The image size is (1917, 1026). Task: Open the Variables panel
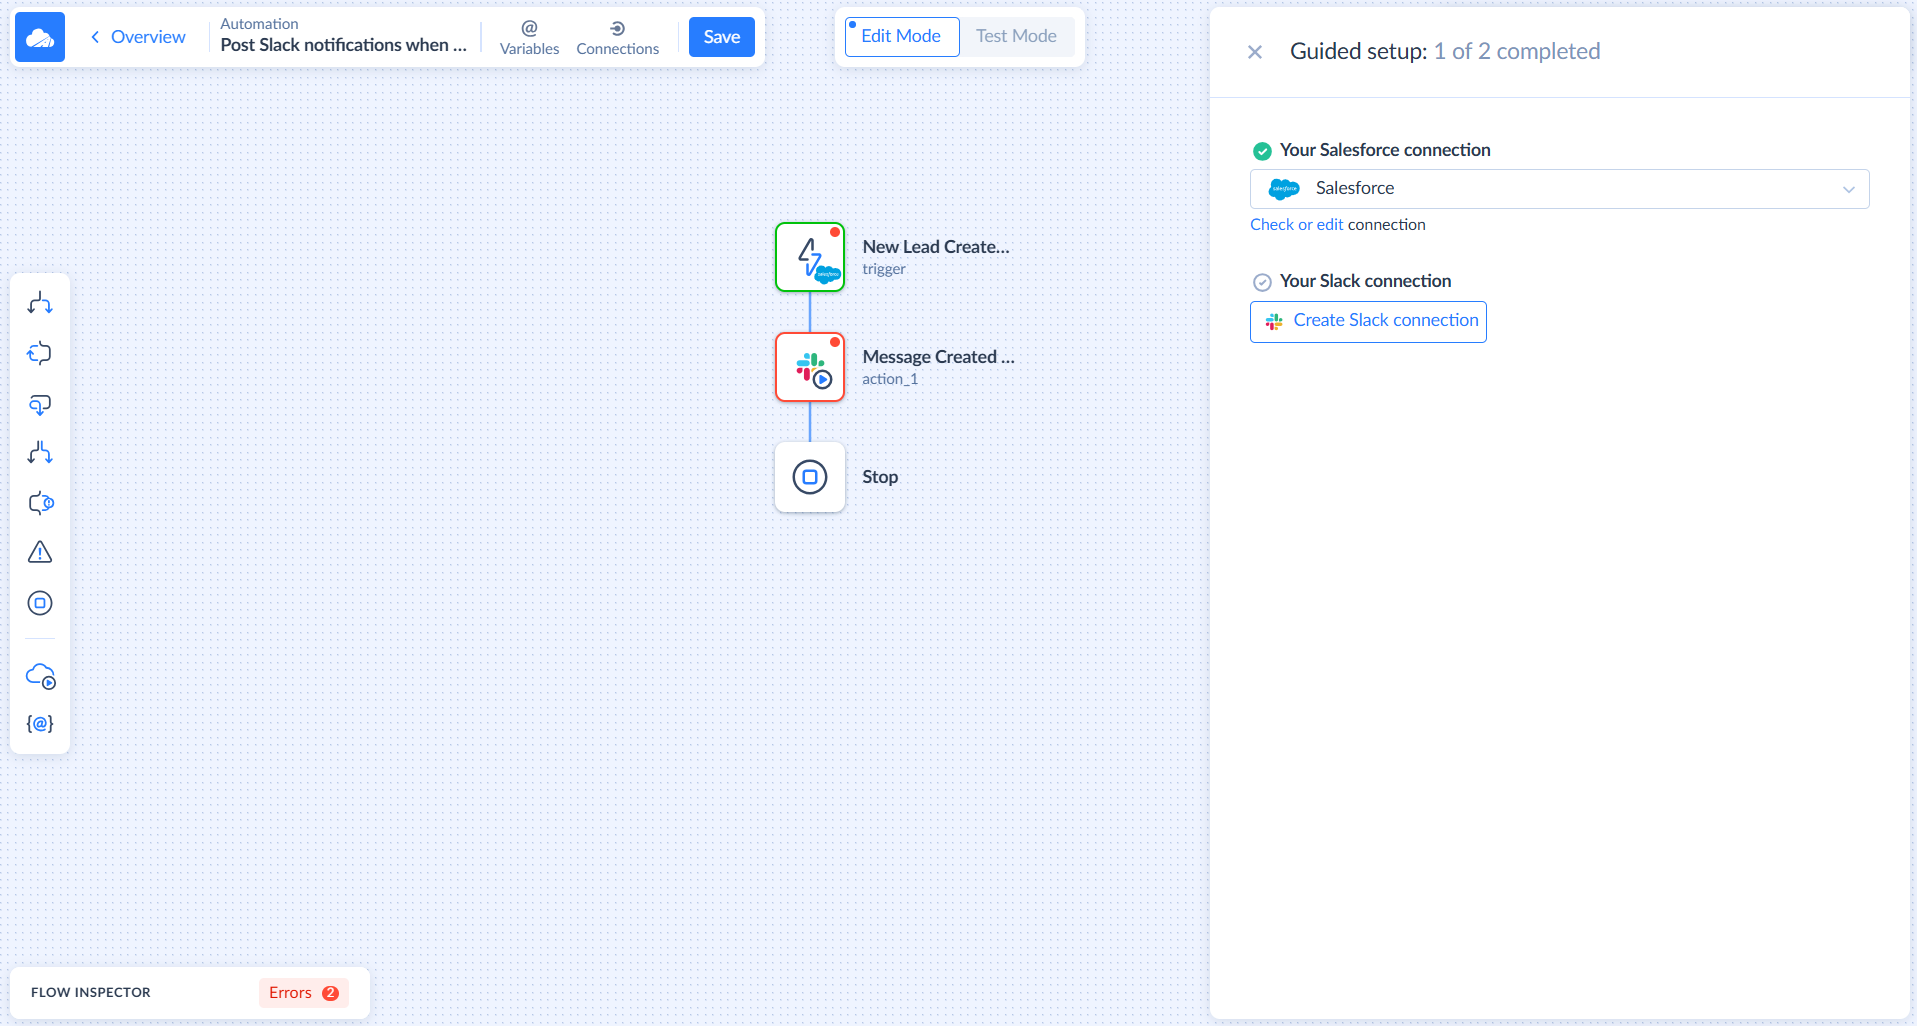[x=529, y=38]
